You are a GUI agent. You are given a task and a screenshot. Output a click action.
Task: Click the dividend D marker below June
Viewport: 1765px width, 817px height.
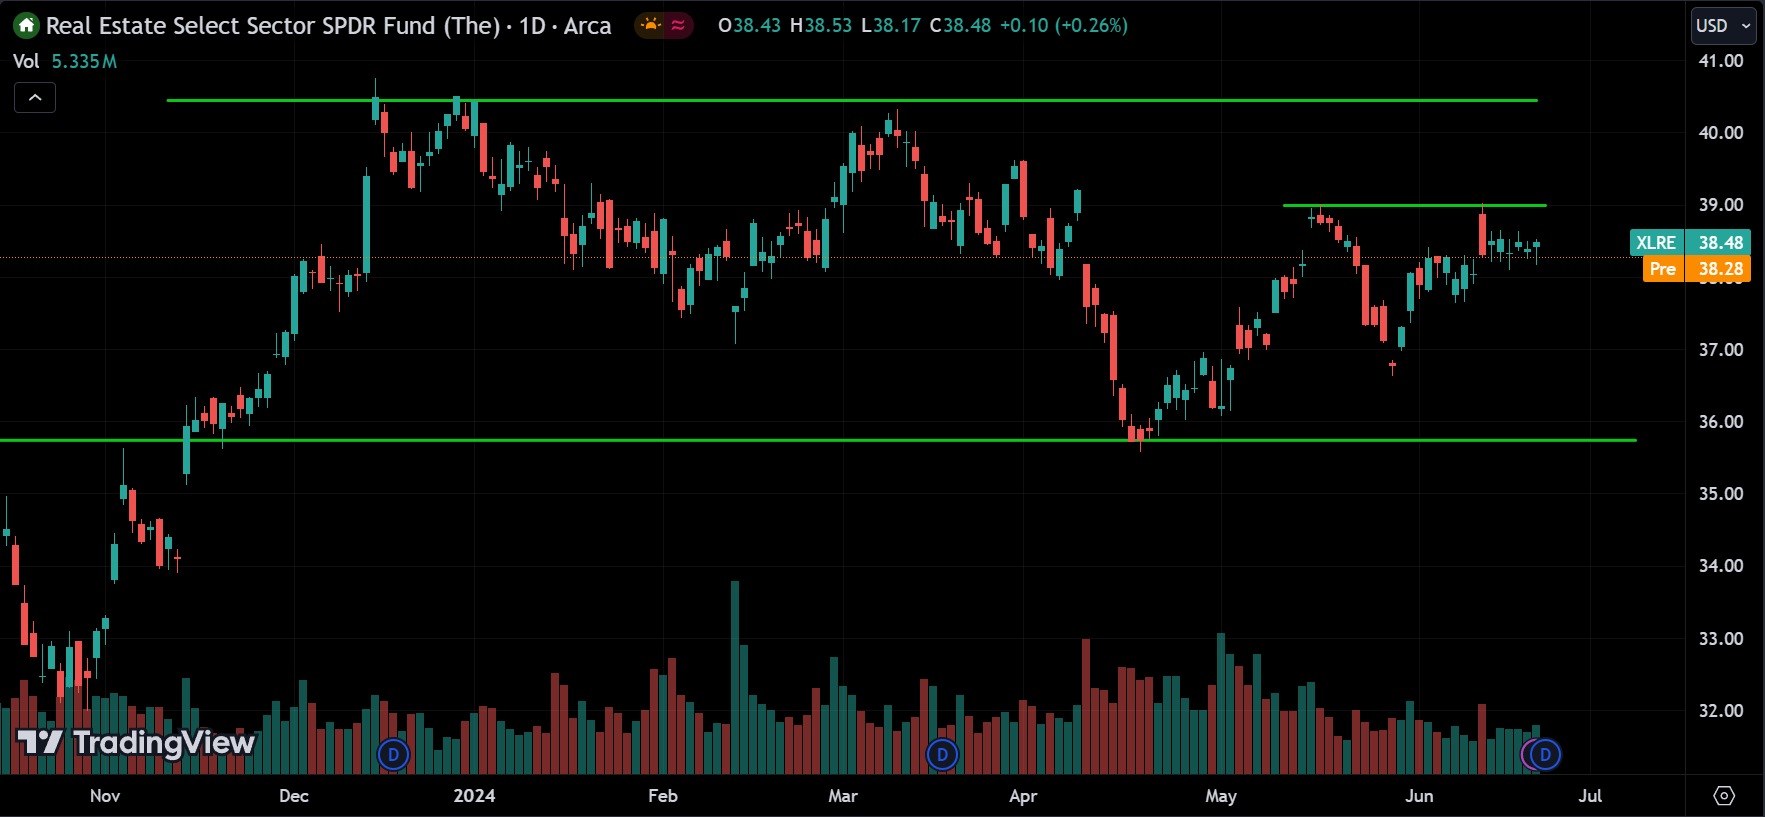pyautogui.click(x=1545, y=754)
